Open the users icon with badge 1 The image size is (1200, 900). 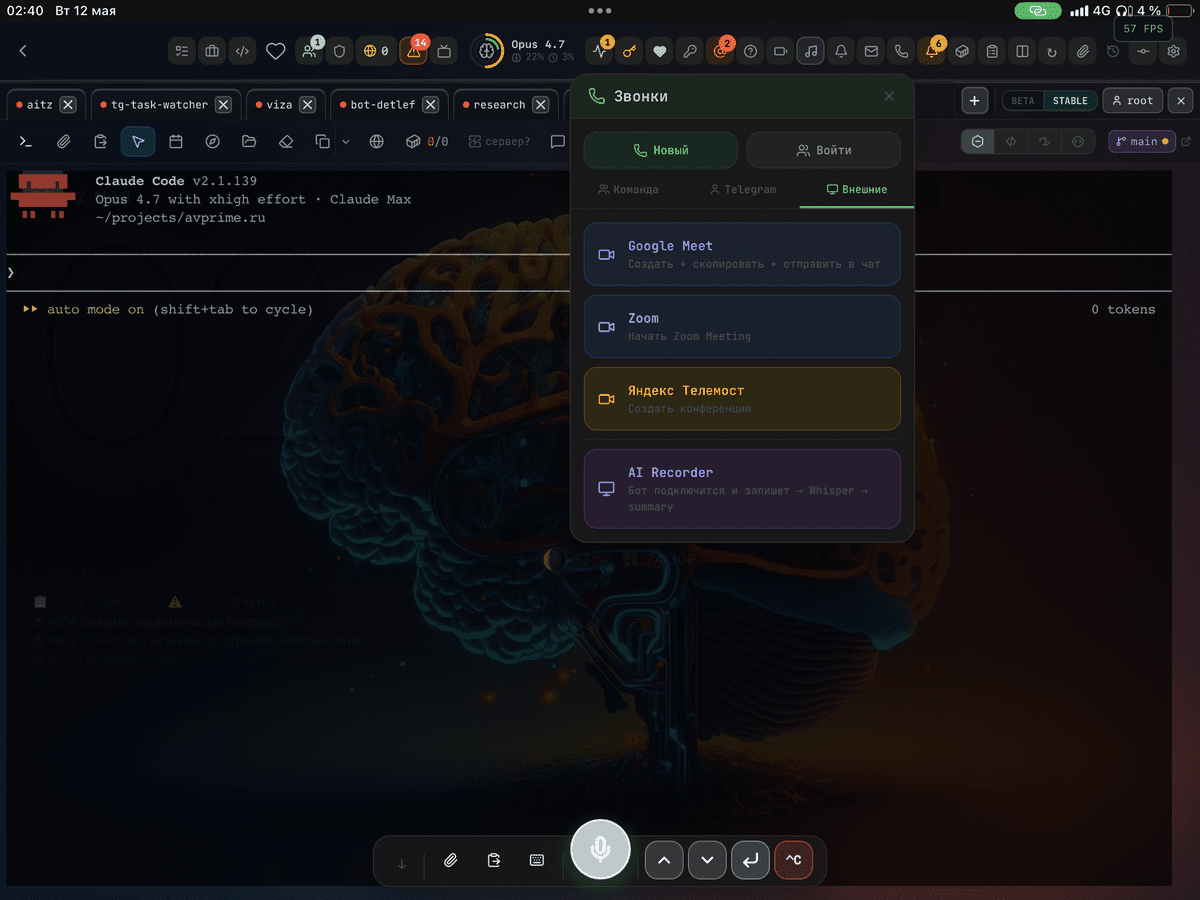click(310, 51)
